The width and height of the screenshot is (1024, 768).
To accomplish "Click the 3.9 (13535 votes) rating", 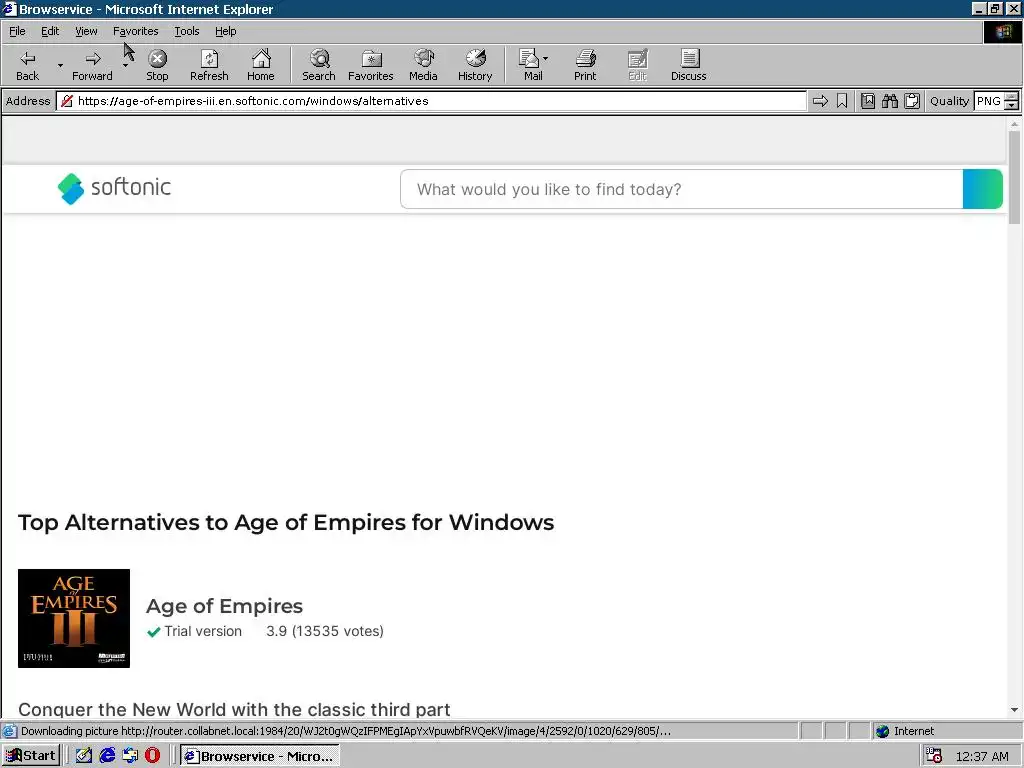I will pyautogui.click(x=325, y=631).
